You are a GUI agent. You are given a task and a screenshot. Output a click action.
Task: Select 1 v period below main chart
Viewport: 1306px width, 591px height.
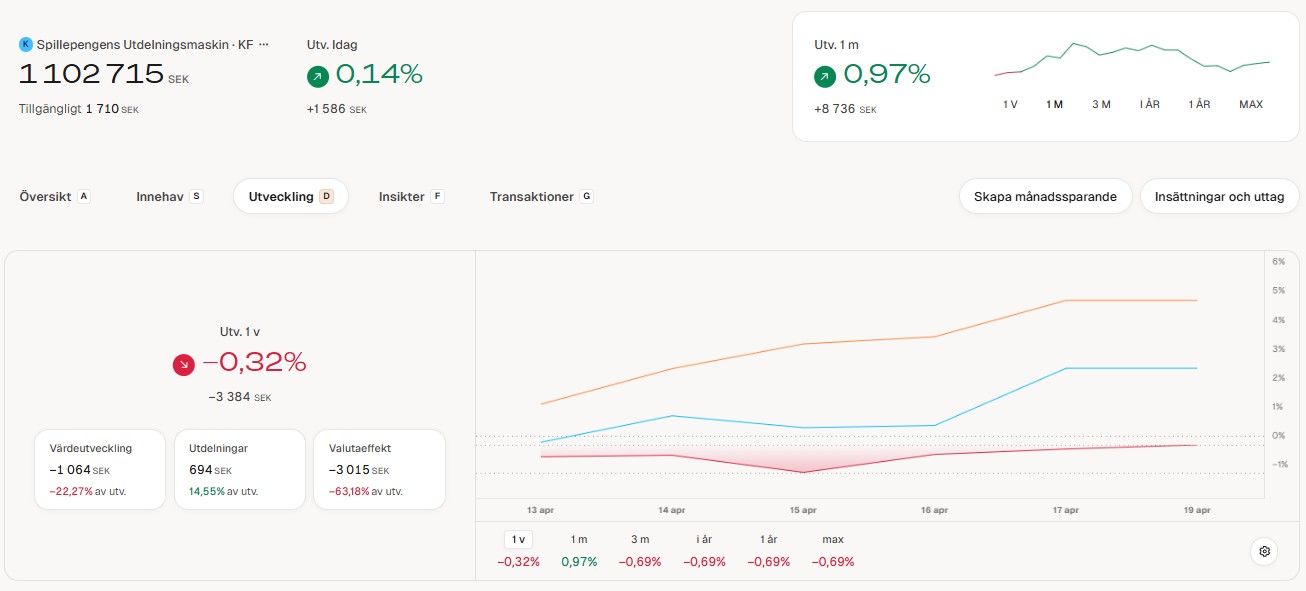[x=518, y=540]
